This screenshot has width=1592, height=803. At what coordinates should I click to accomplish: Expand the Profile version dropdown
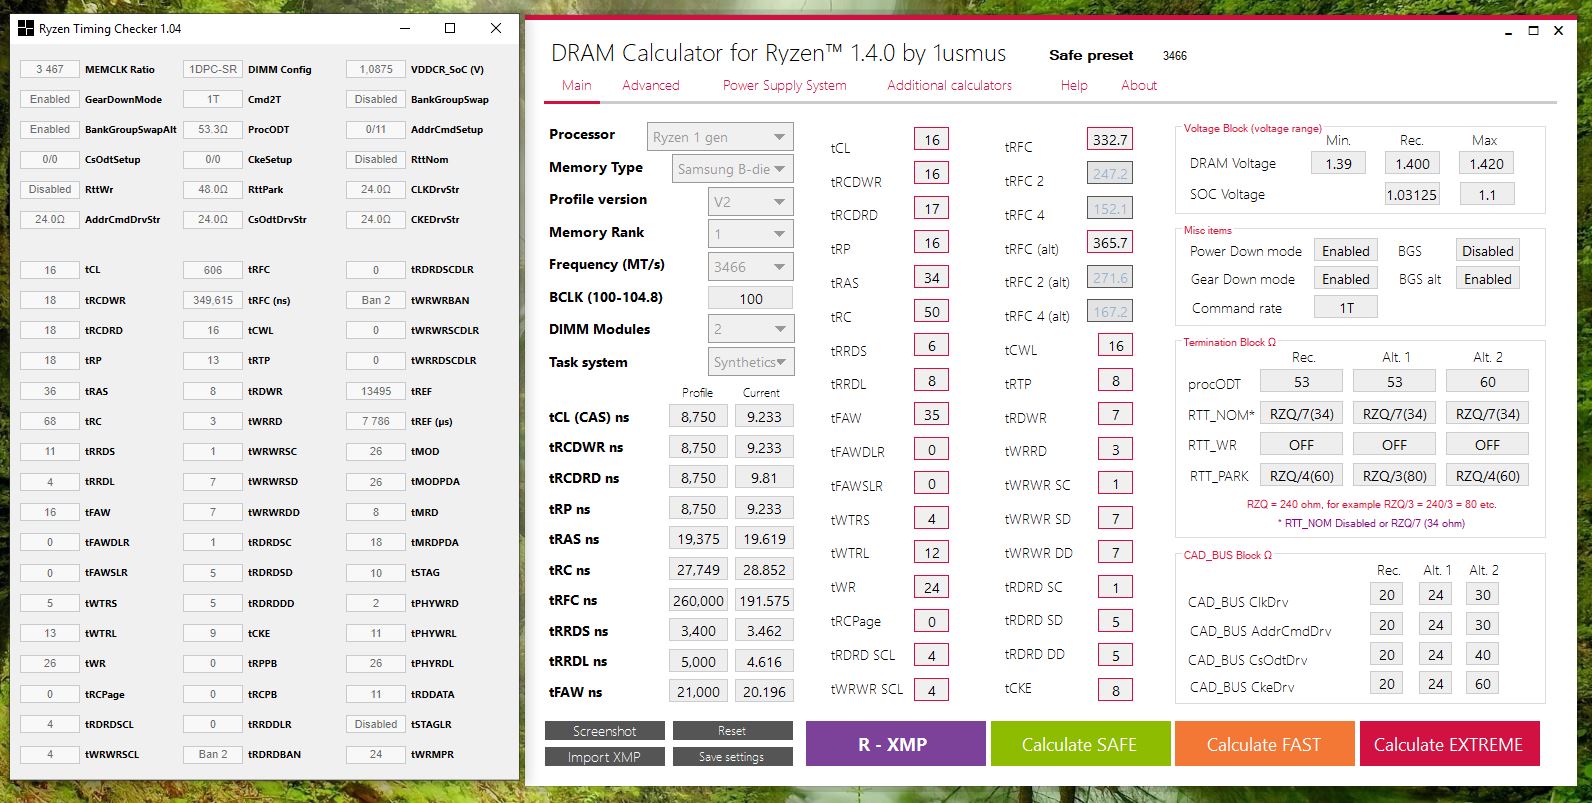pyautogui.click(x=750, y=202)
